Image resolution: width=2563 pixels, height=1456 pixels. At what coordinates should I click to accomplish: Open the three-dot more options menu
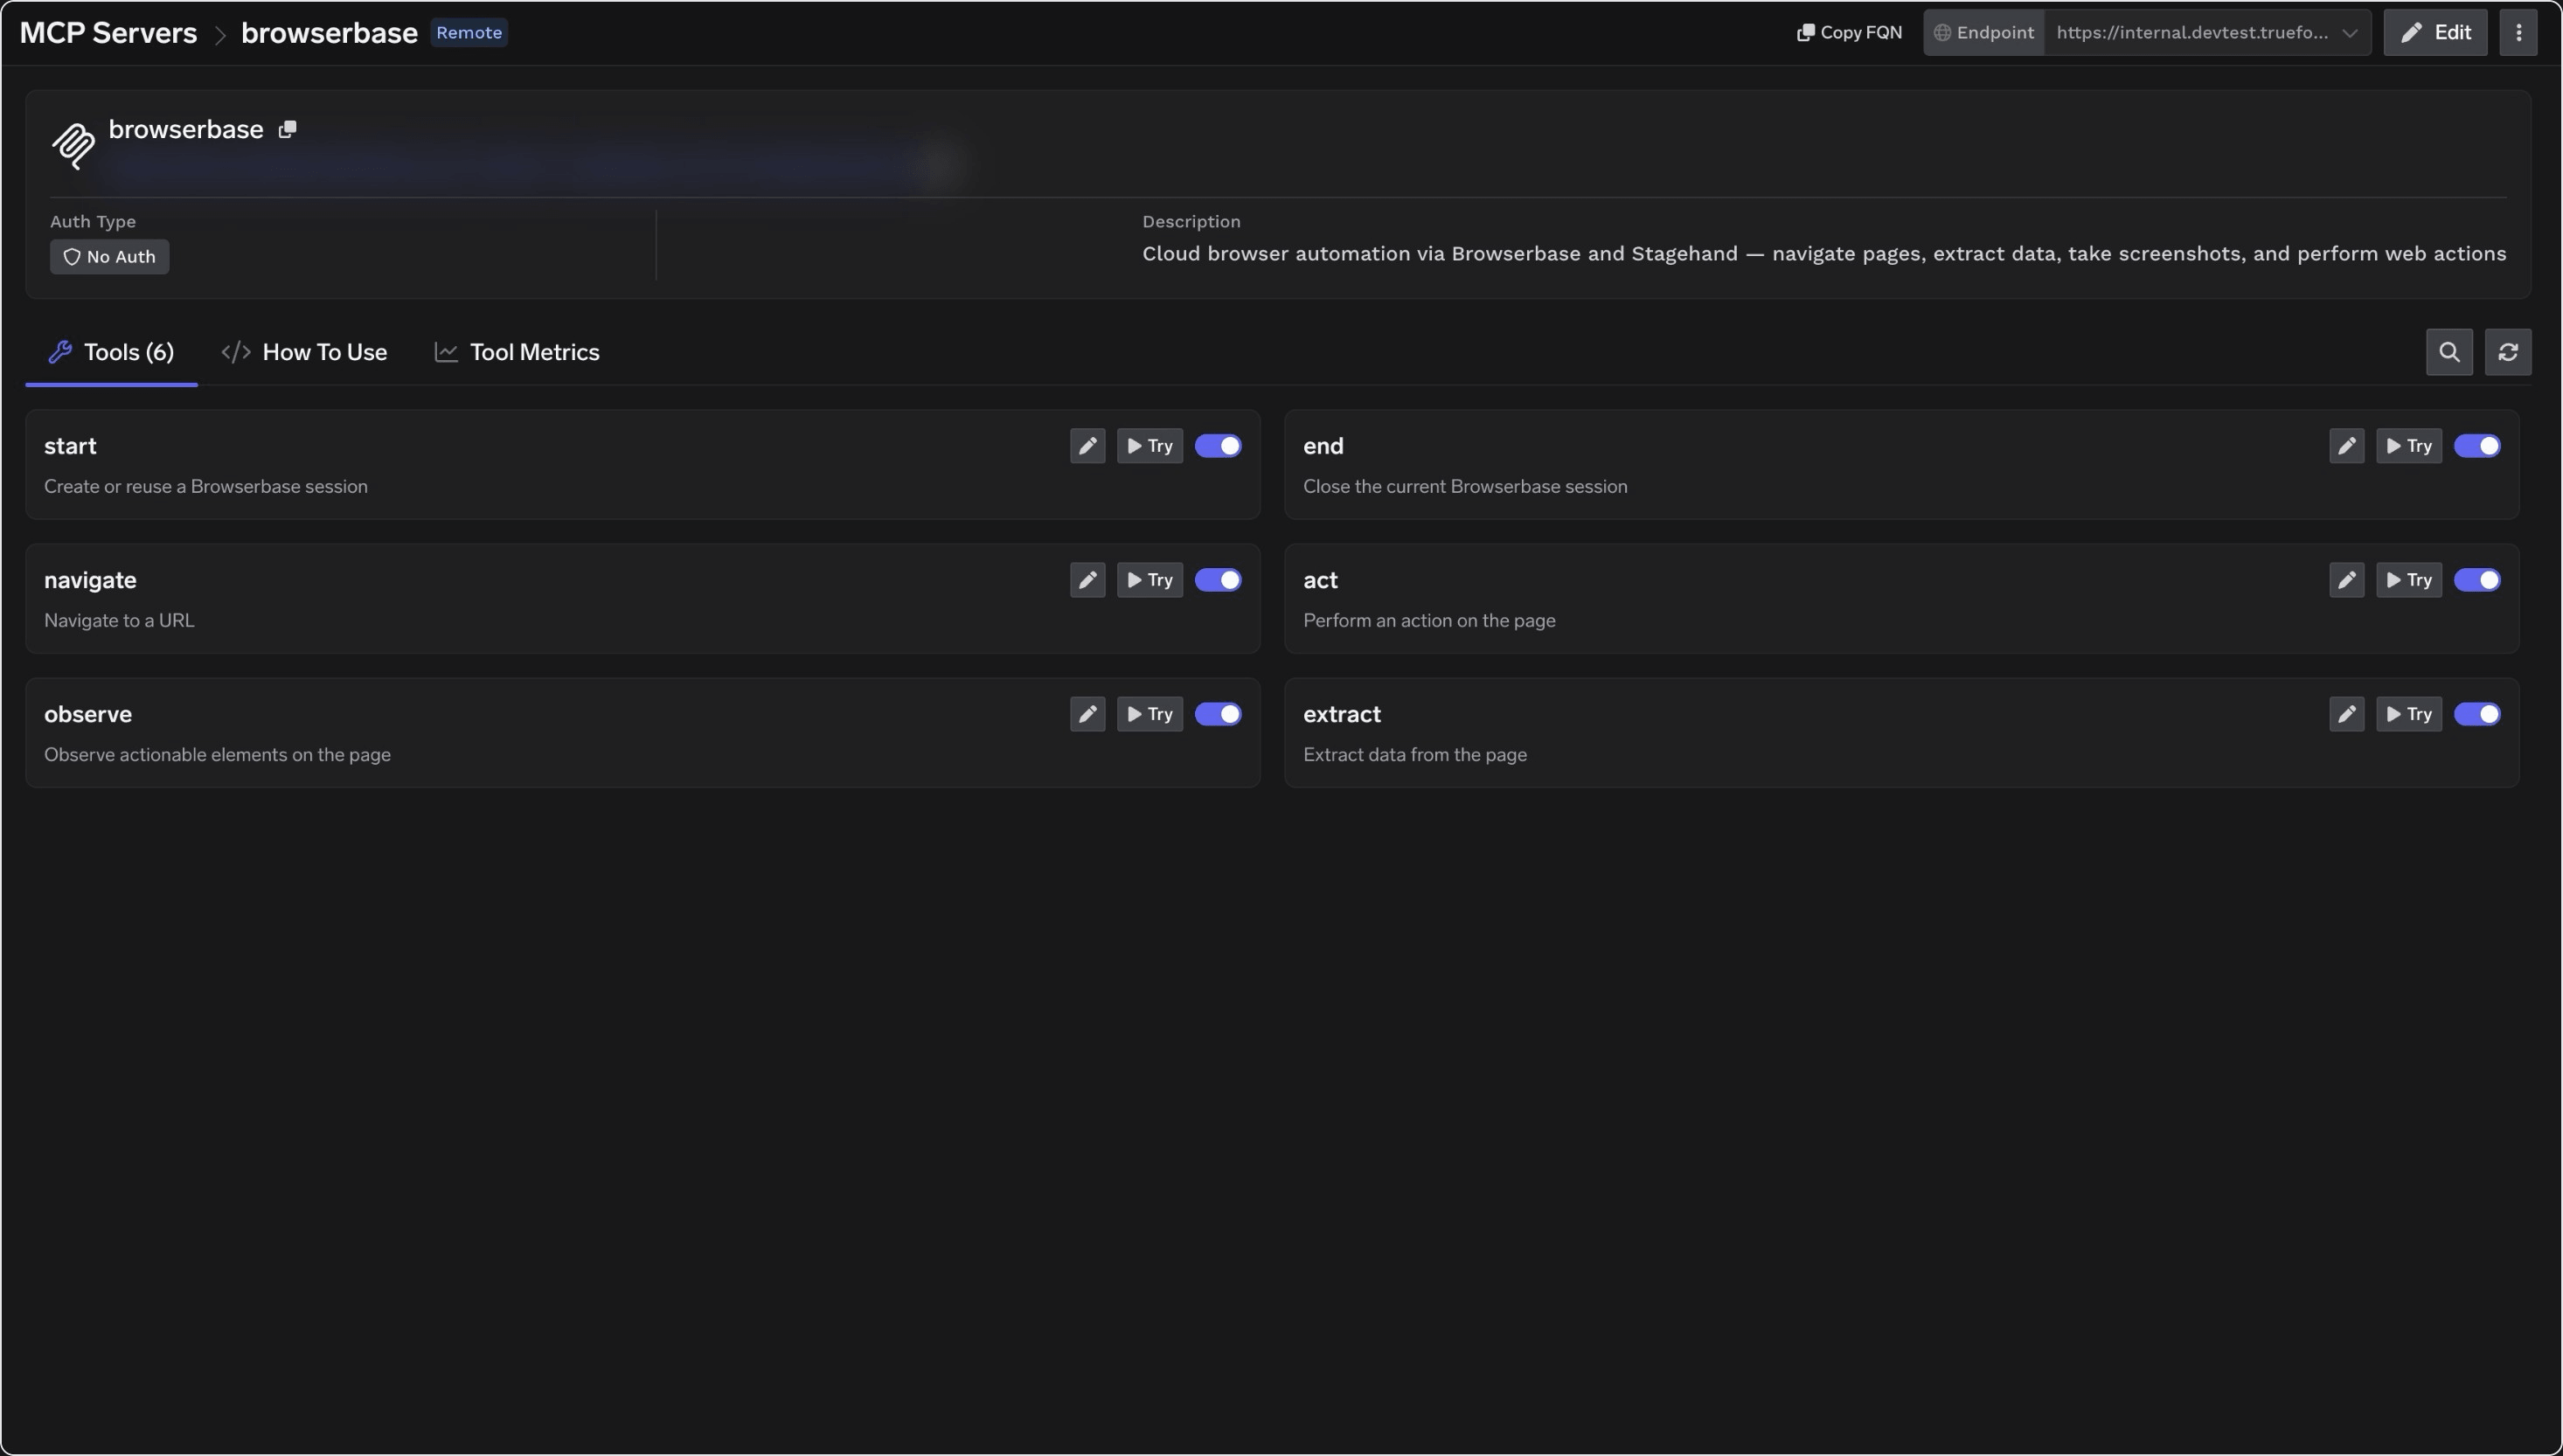(x=2518, y=32)
